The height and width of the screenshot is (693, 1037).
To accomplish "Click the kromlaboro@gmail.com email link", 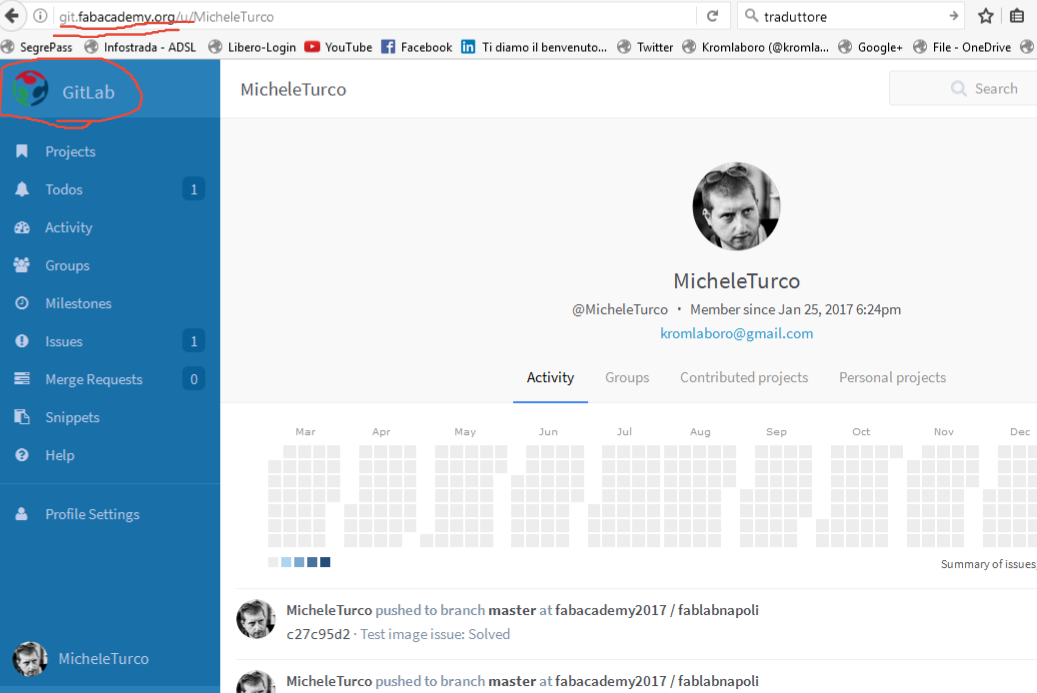I will (x=736, y=333).
